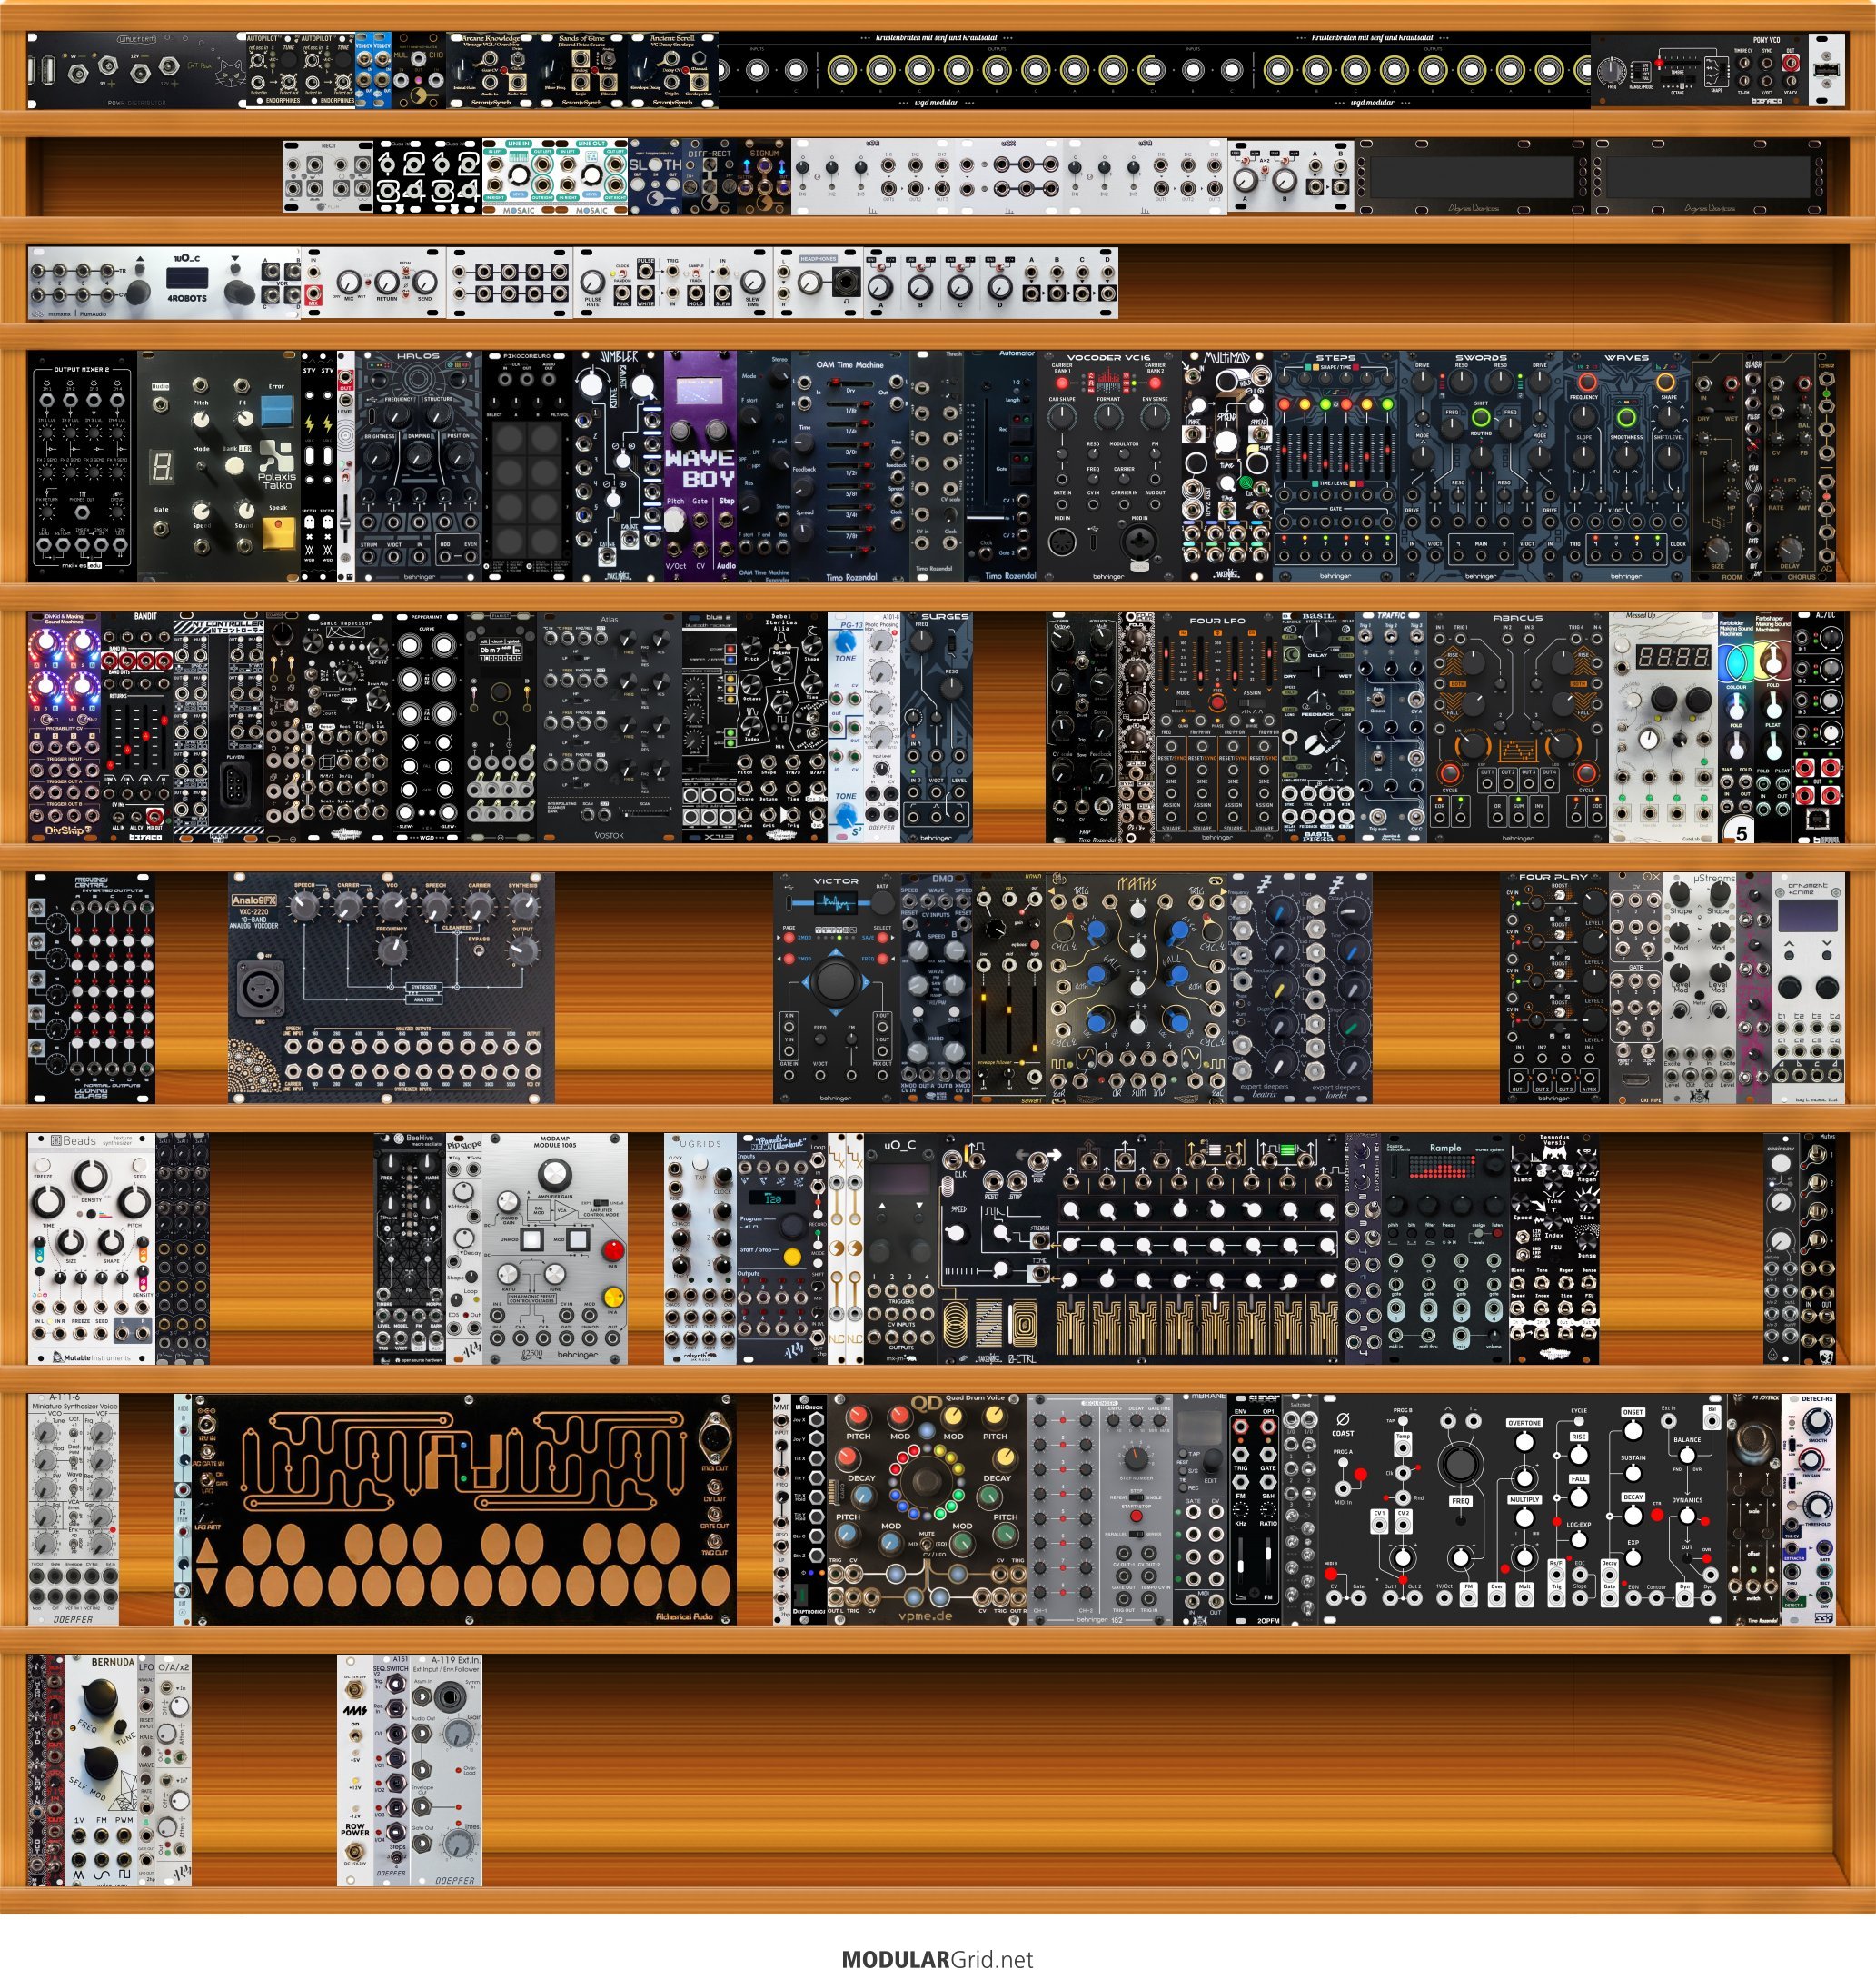
Task: Select the FOUR PLAY module
Action: [x=1554, y=988]
